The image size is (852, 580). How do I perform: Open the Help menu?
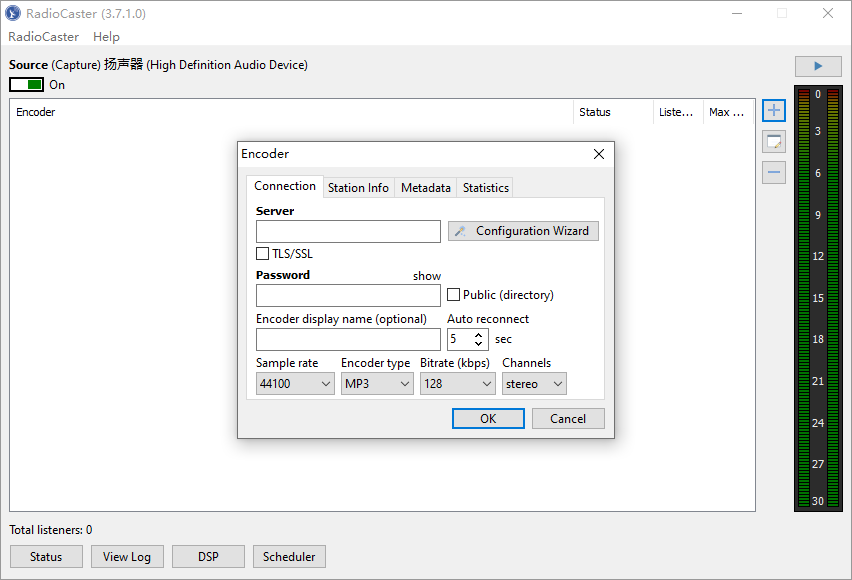(106, 36)
